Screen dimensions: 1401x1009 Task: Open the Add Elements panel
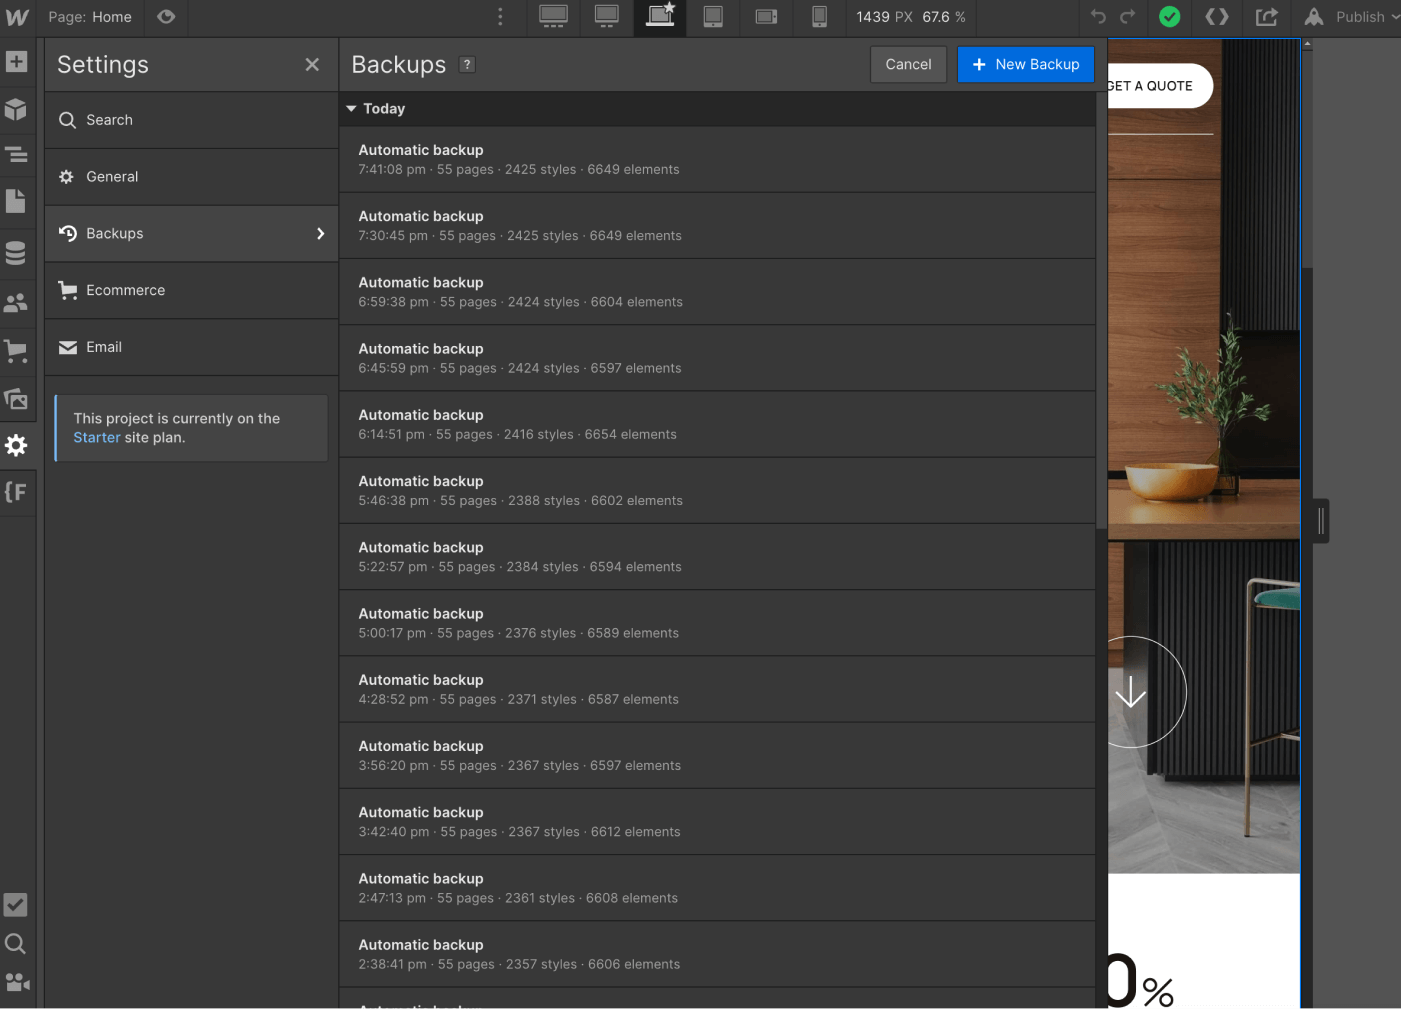(x=16, y=62)
